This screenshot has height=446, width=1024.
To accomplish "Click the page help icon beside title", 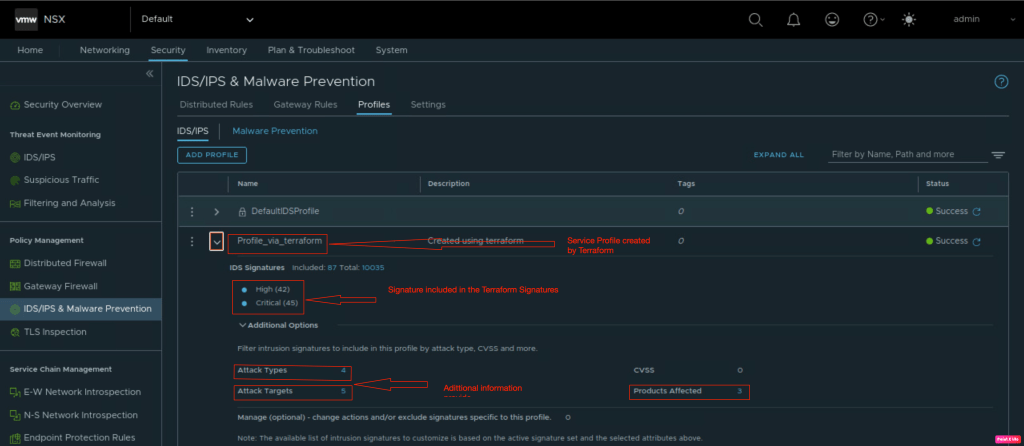I will 1001,82.
